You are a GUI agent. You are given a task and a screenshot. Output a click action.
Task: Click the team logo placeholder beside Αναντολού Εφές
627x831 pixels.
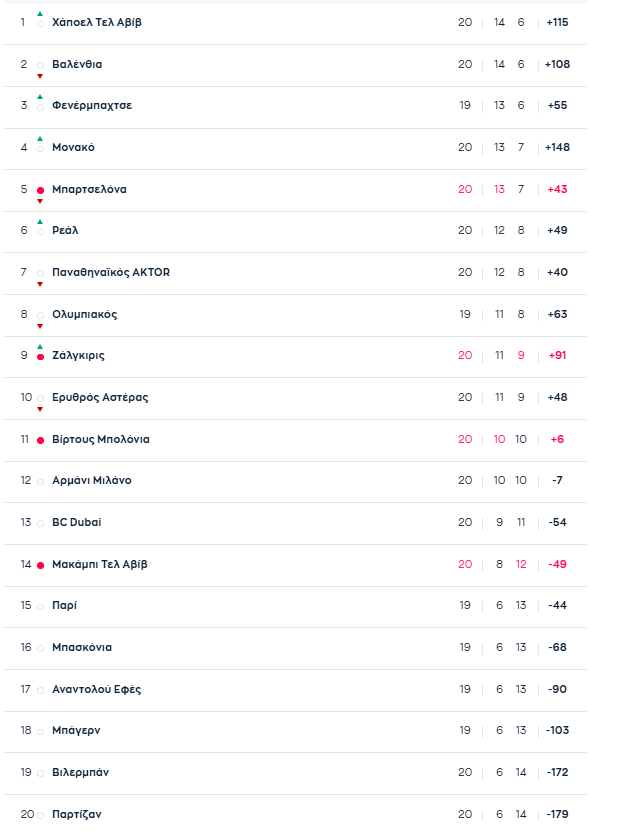tap(40, 690)
